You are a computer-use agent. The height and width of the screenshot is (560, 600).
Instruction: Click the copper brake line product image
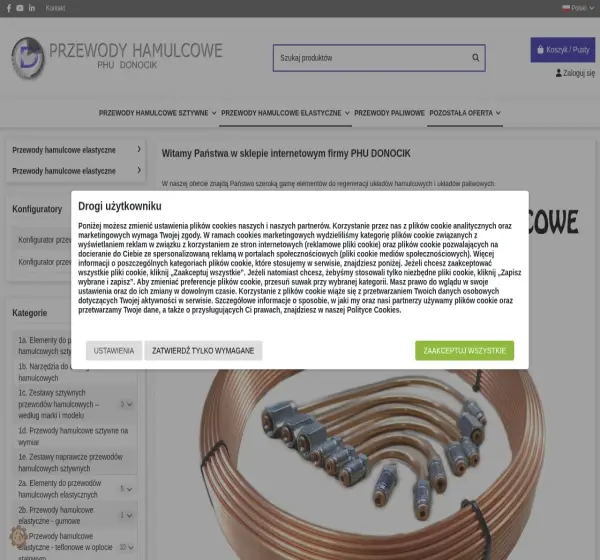pyautogui.click(x=371, y=463)
